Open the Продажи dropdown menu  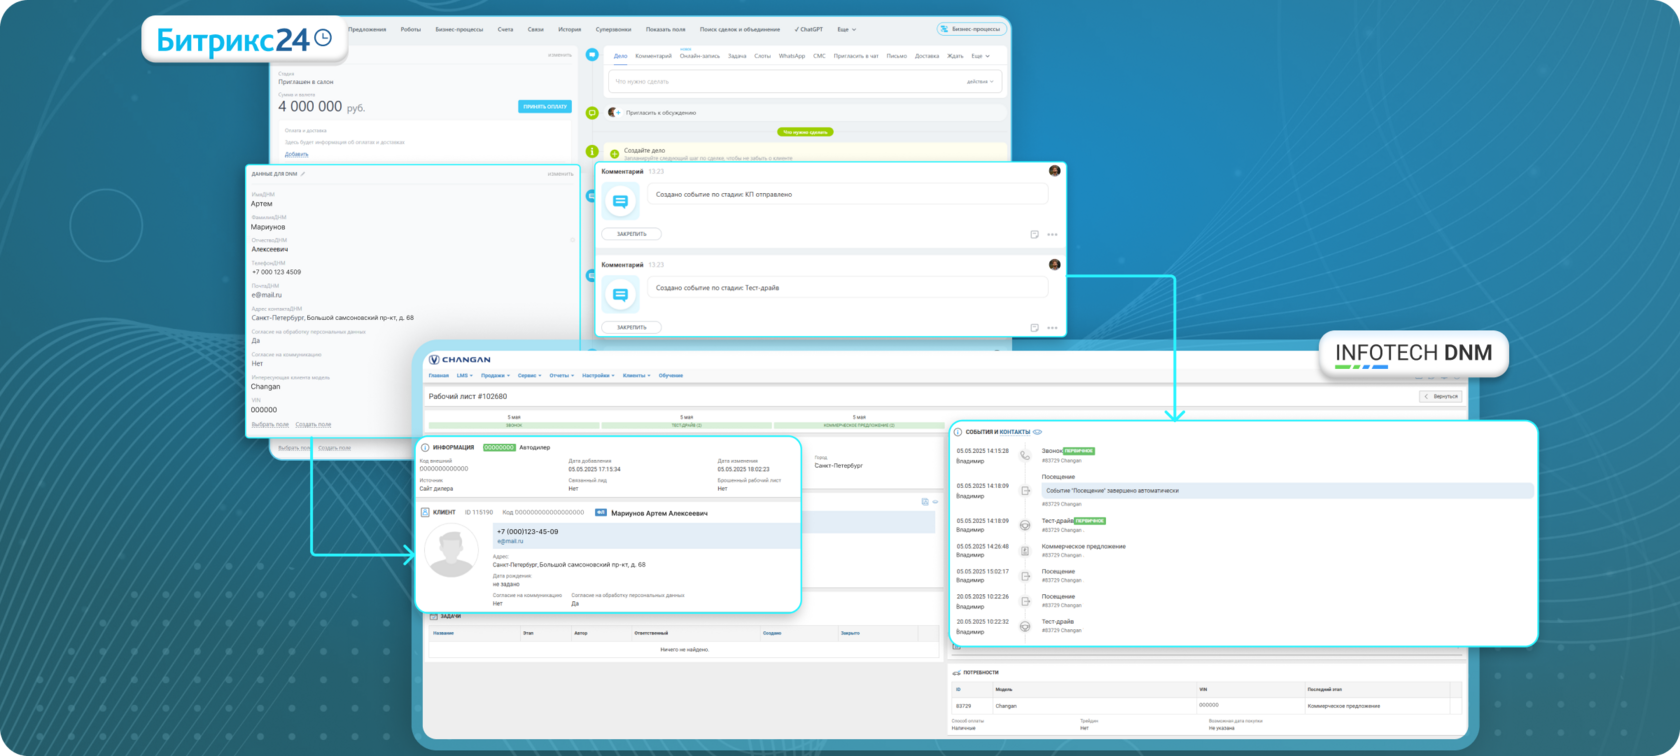pos(496,376)
